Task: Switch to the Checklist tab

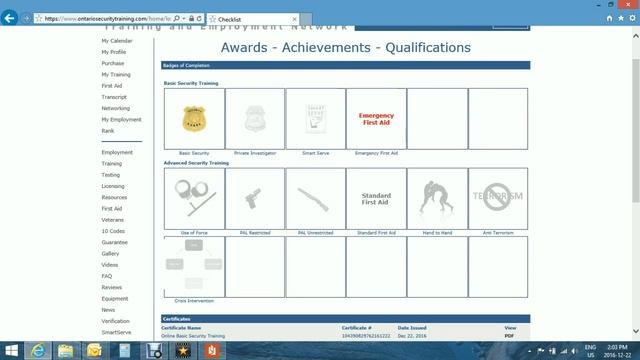Action: pos(253,19)
